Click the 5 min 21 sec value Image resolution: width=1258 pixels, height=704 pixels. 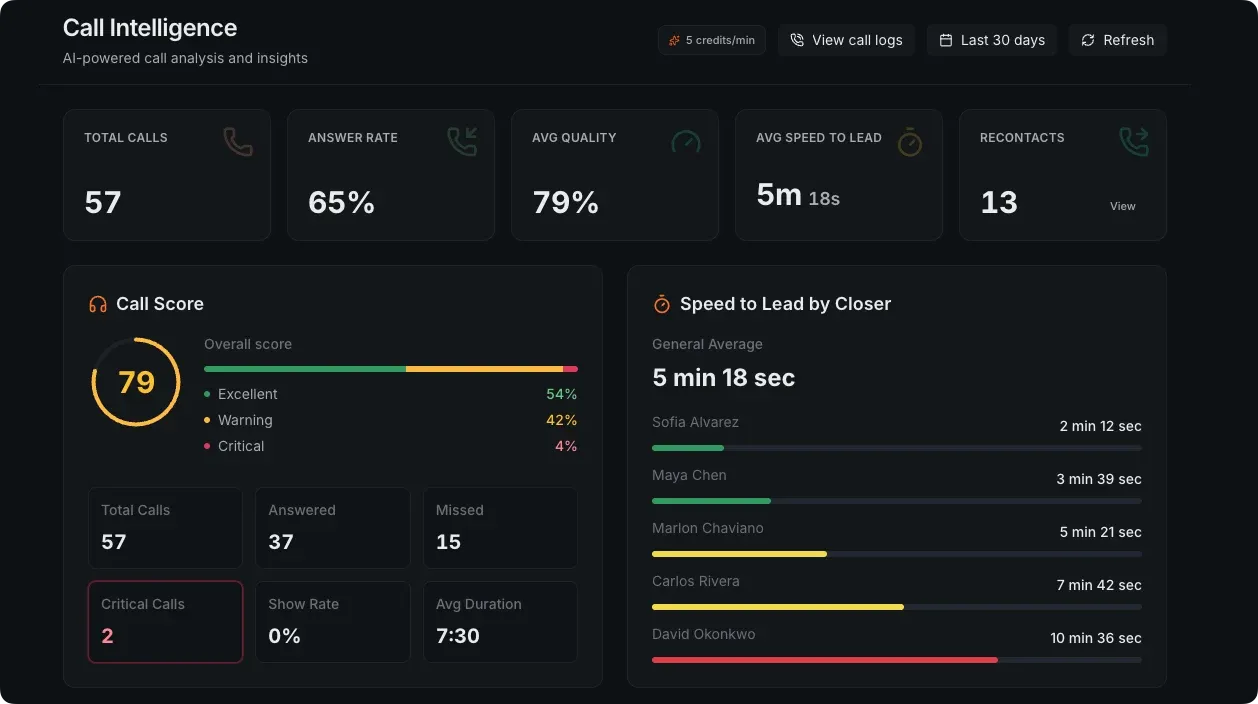pos(1100,532)
